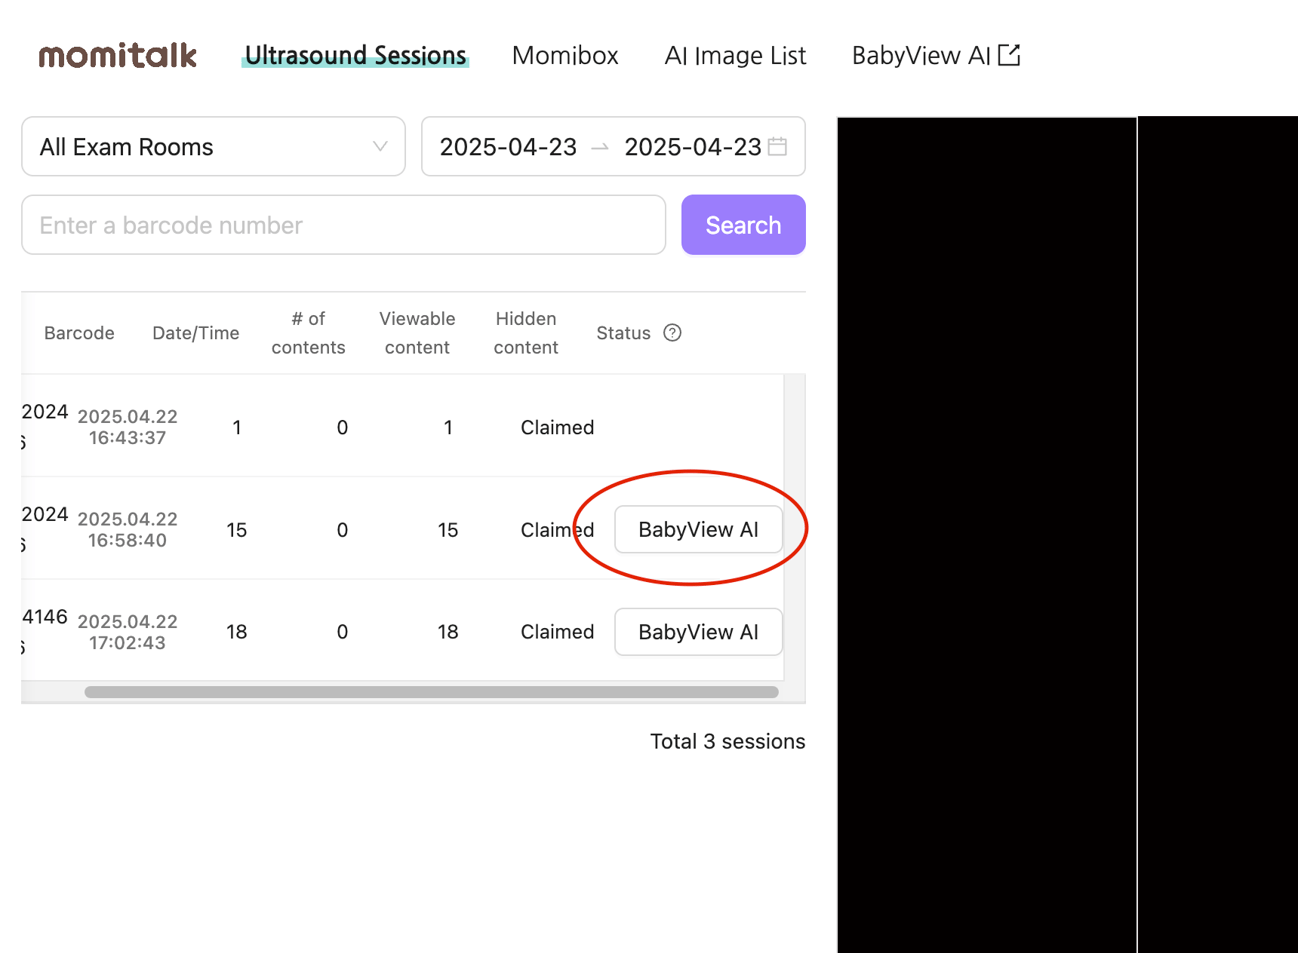Image resolution: width=1298 pixels, height=953 pixels.
Task: Switch to the Momibox tab
Action: [564, 55]
